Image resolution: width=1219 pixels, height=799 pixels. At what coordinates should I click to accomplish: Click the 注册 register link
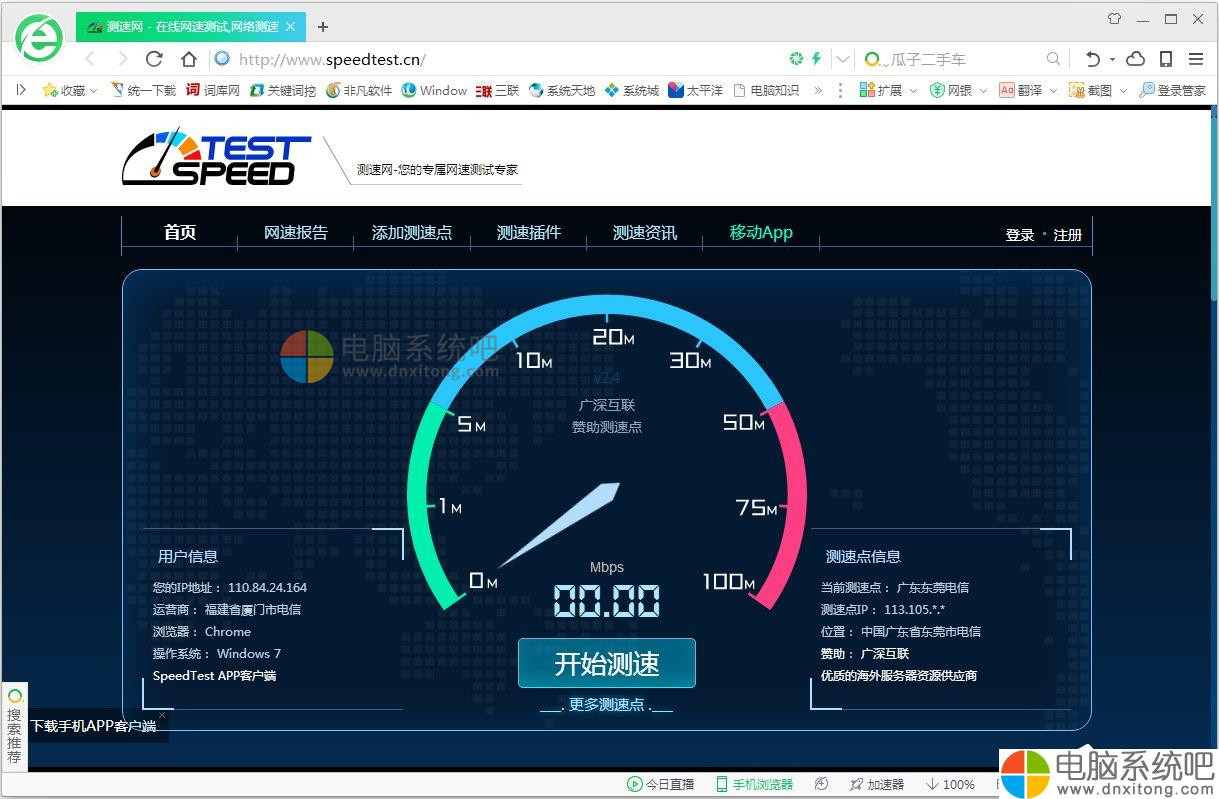click(x=1068, y=235)
